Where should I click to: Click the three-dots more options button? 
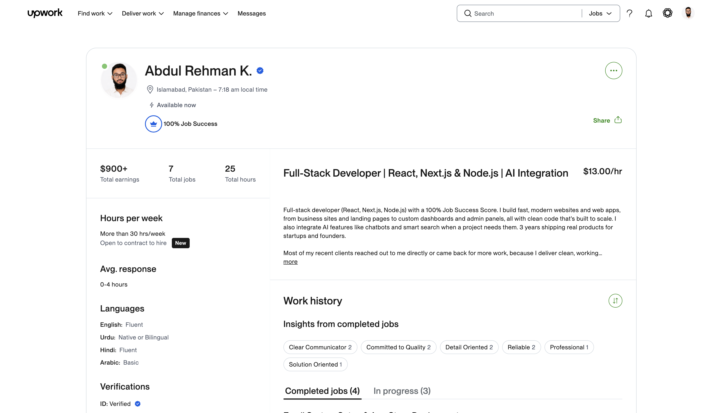click(613, 71)
